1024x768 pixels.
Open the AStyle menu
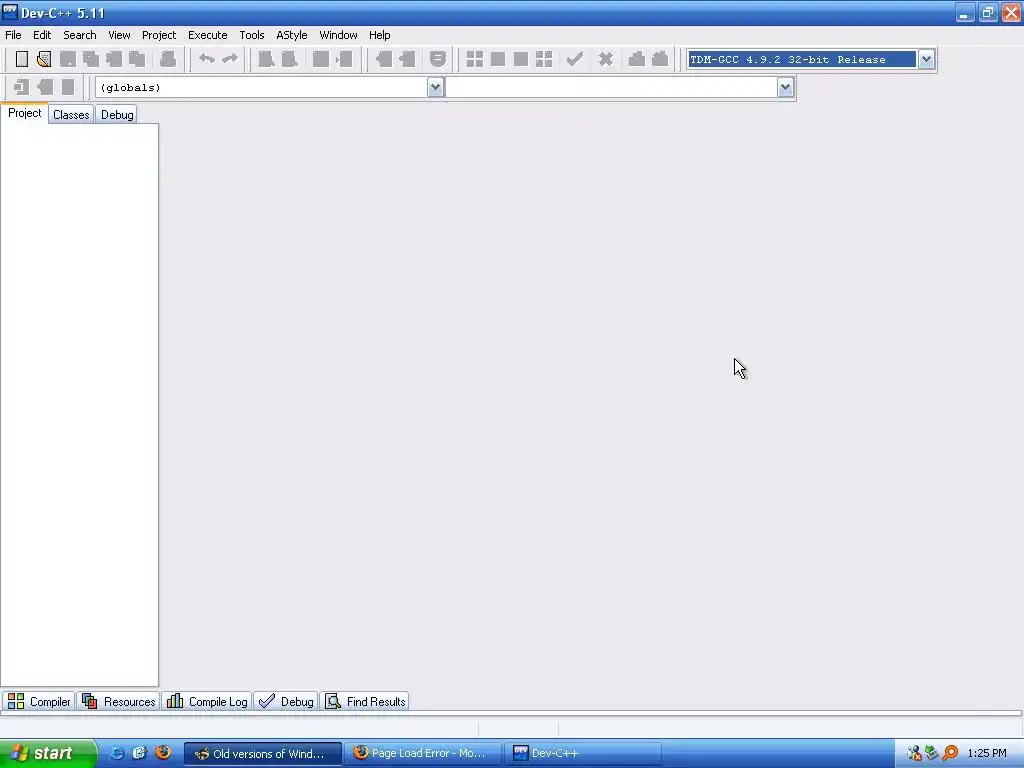coord(291,35)
